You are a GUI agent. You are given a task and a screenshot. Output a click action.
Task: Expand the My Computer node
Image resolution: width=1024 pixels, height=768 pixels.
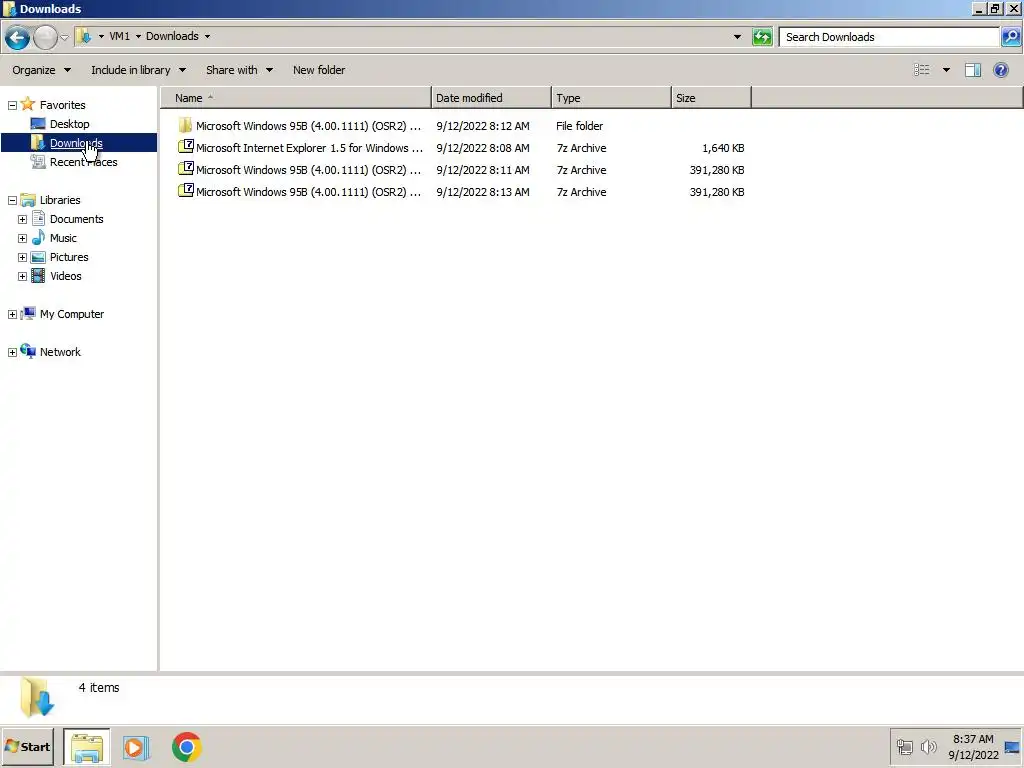point(12,315)
